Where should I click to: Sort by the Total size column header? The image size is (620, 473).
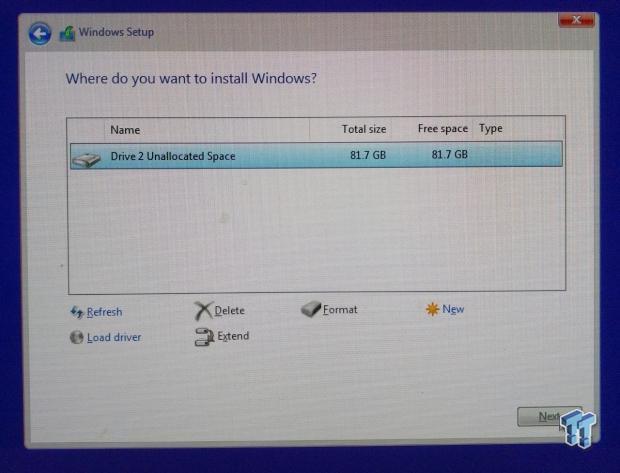coord(364,129)
